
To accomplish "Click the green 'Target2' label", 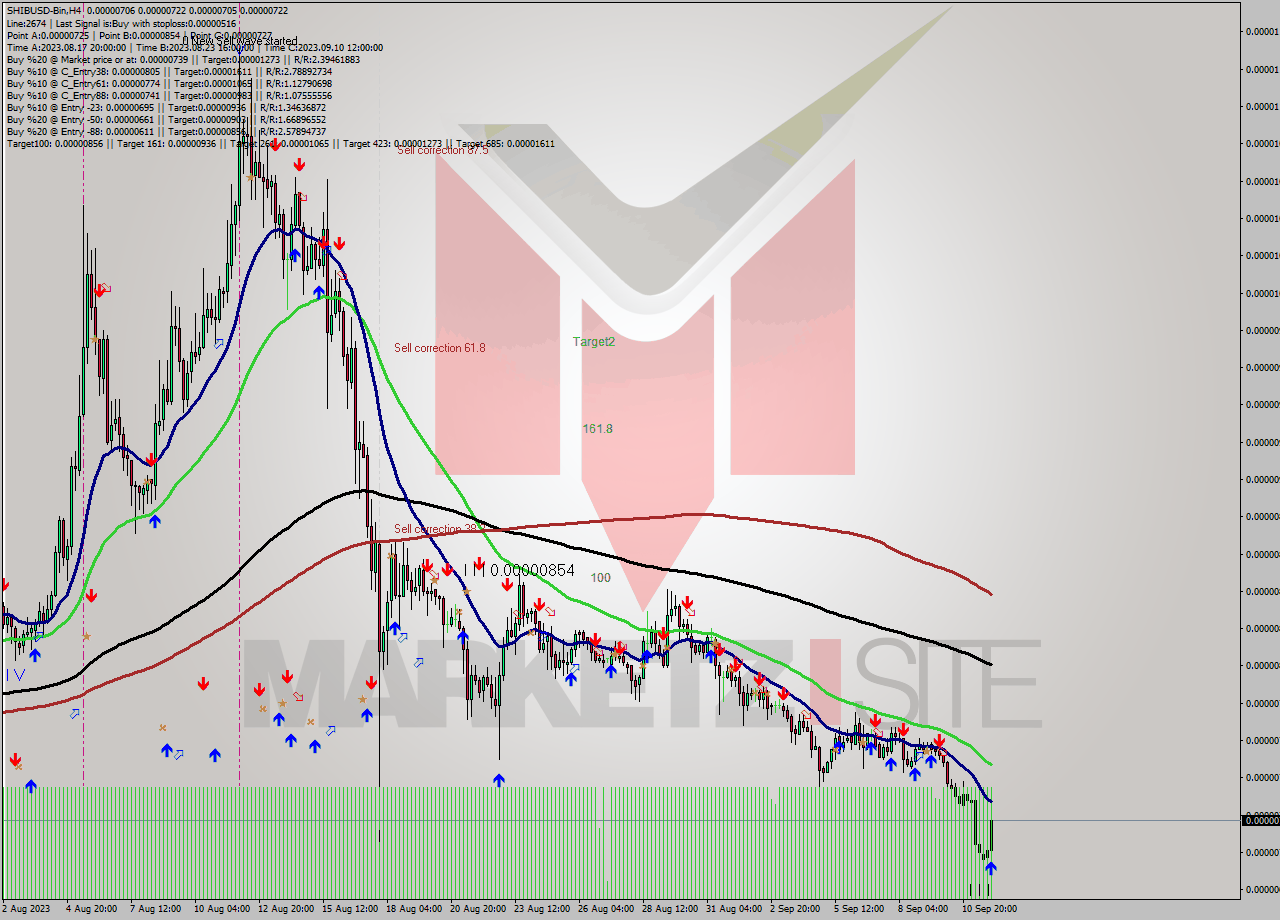I will click(x=593, y=341).
